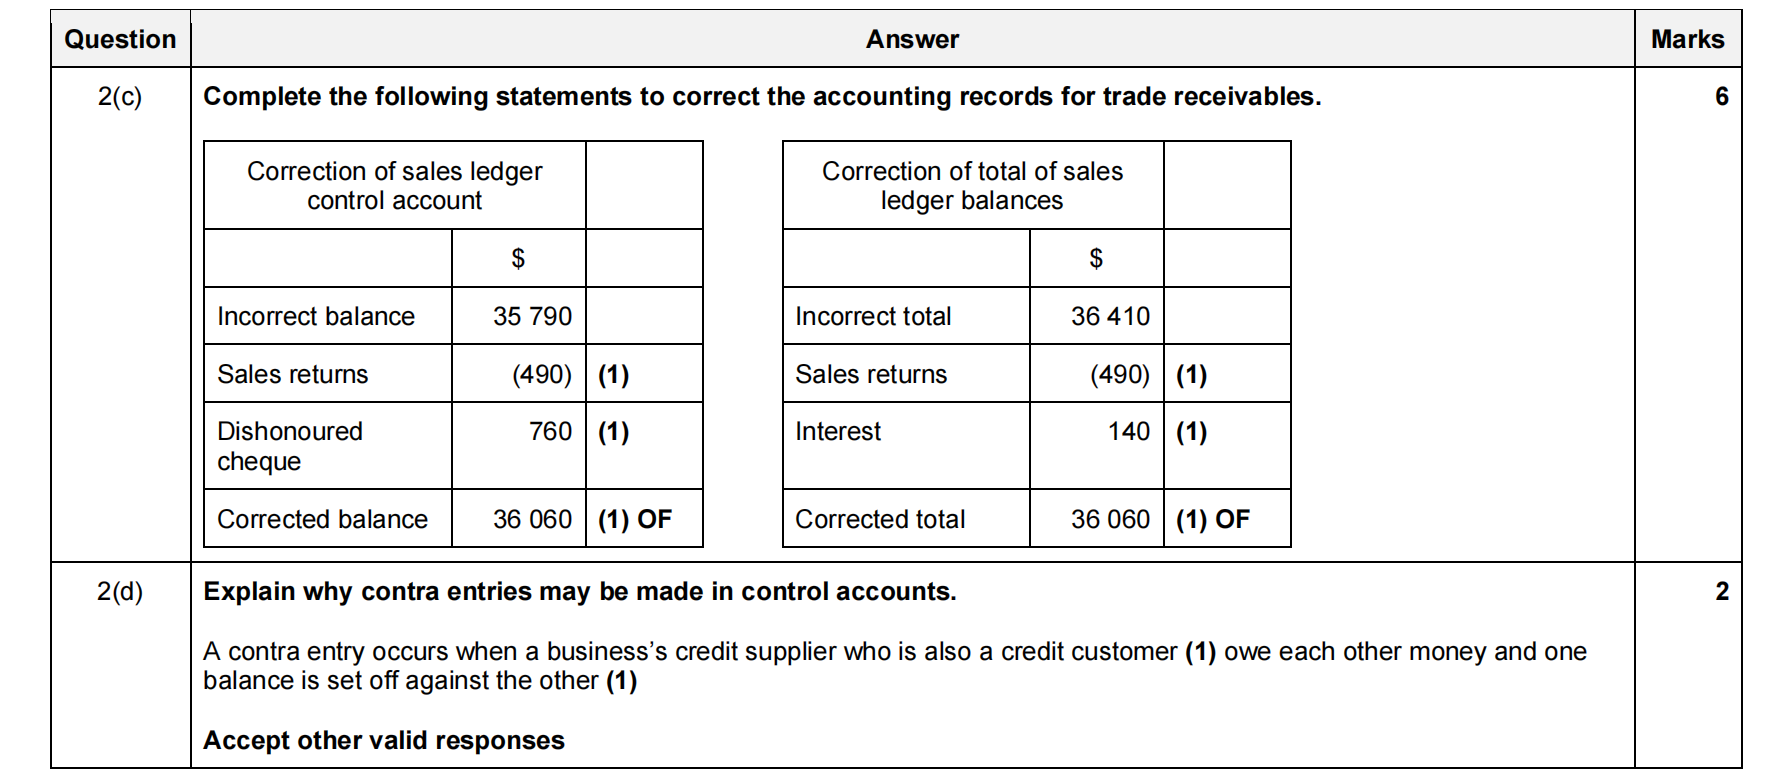Screen dimensions: 1765x782
Task: Select the 'Corrected total' label
Action: [x=880, y=520]
